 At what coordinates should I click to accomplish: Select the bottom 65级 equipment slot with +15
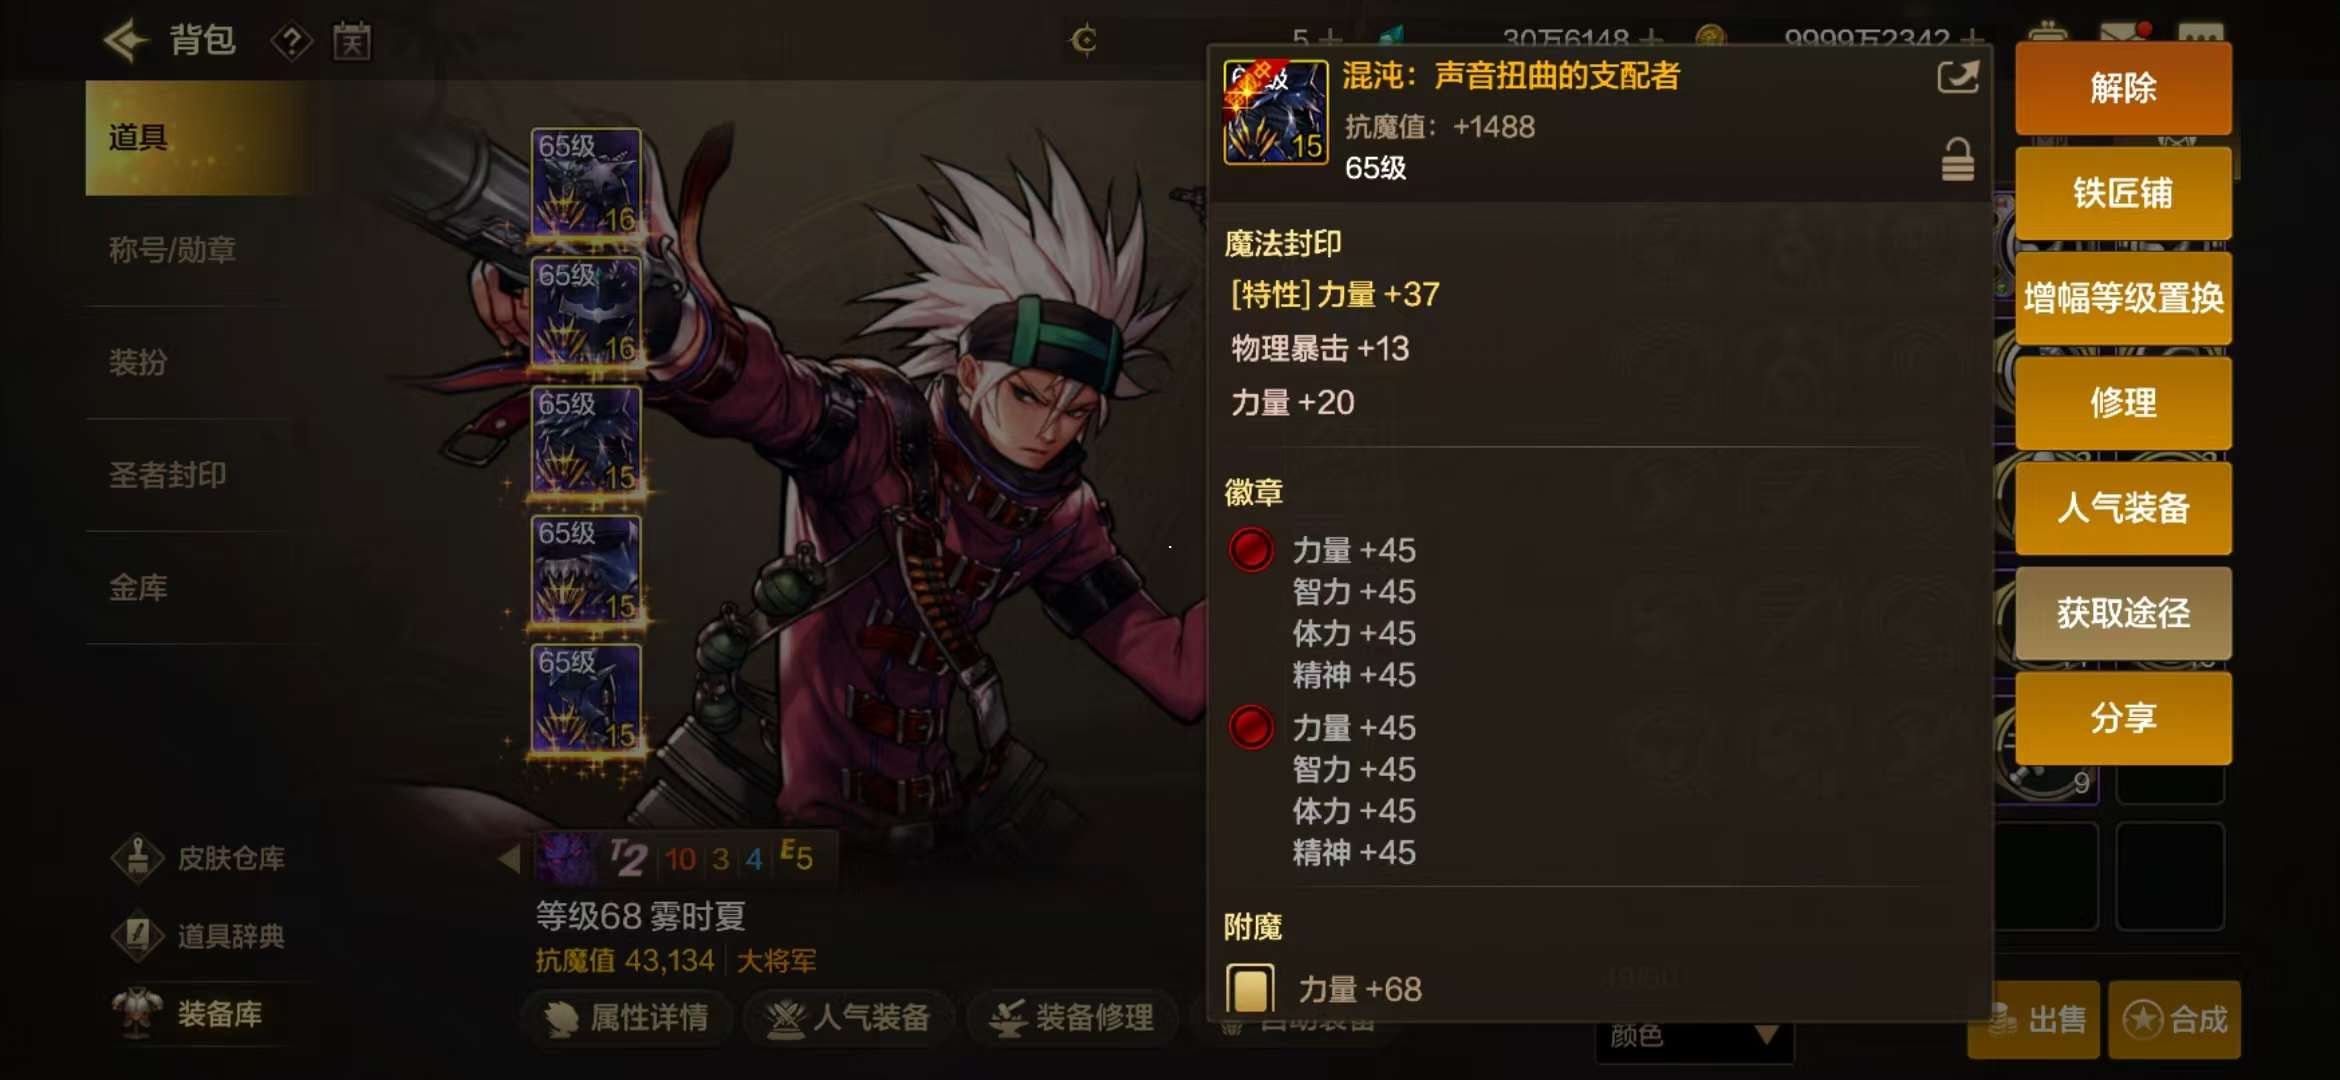coord(586,699)
